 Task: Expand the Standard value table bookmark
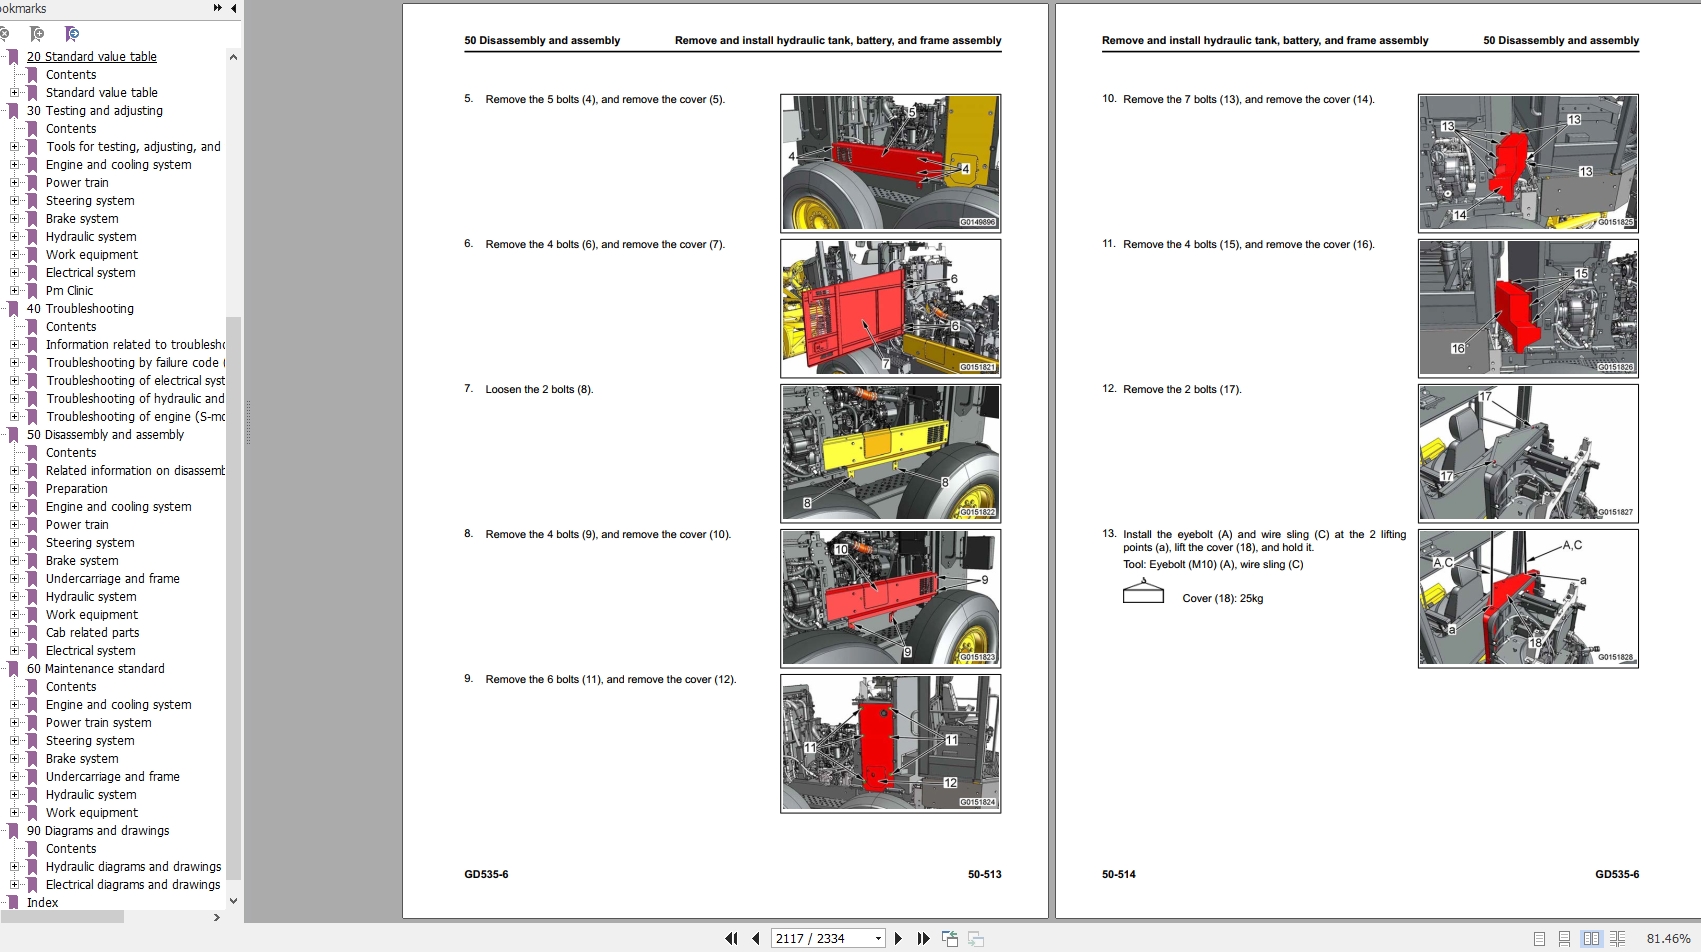coord(14,93)
